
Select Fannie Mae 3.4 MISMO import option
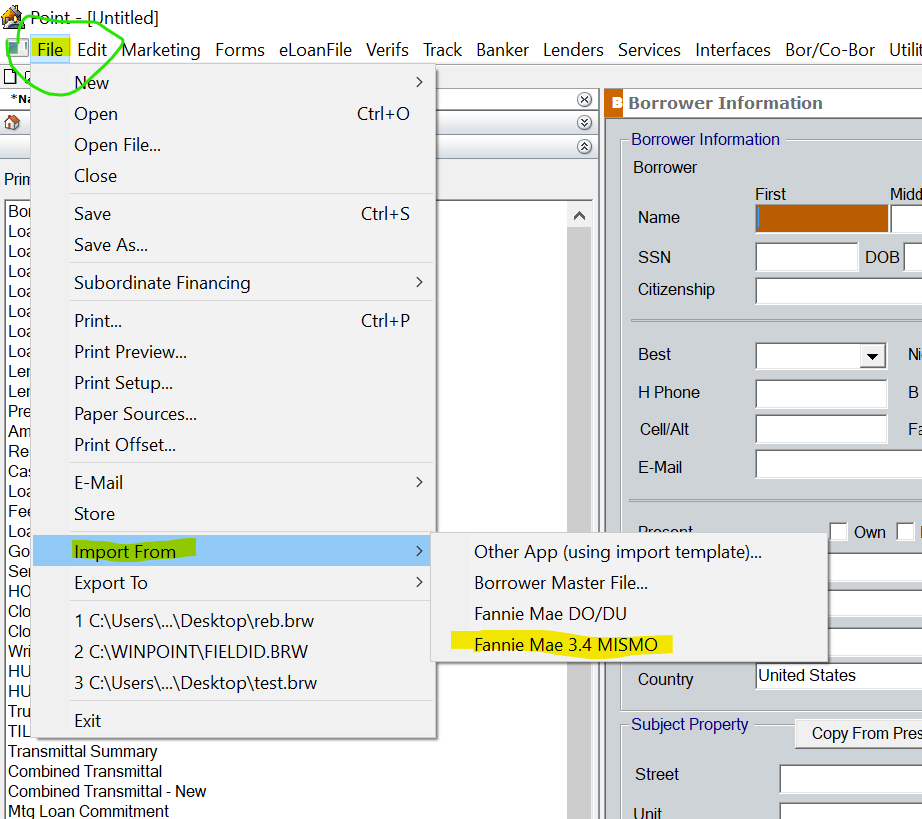click(x=565, y=645)
